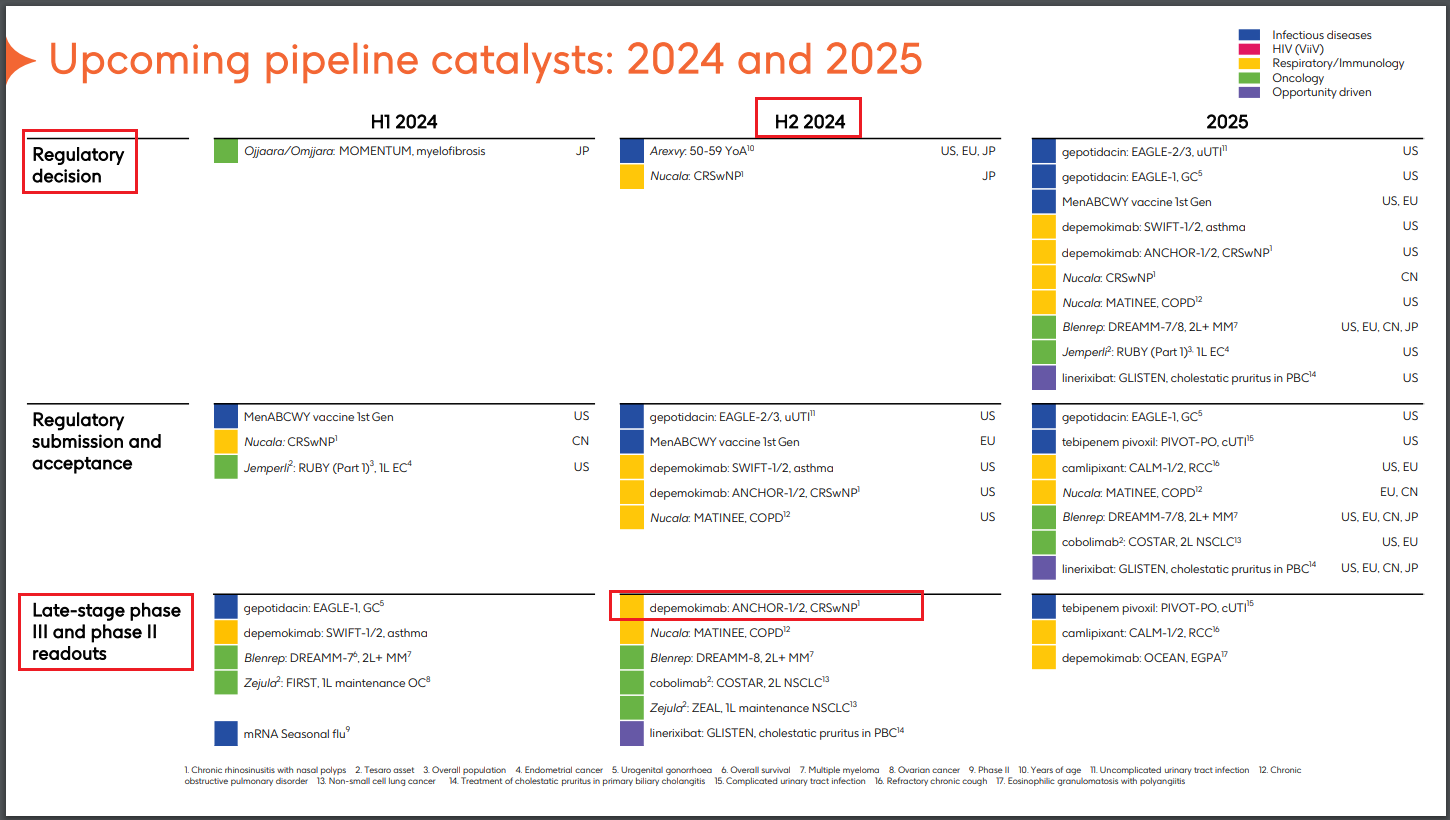The width and height of the screenshot is (1450, 820).
Task: Select the 2025 column heading
Action: [x=1227, y=122]
